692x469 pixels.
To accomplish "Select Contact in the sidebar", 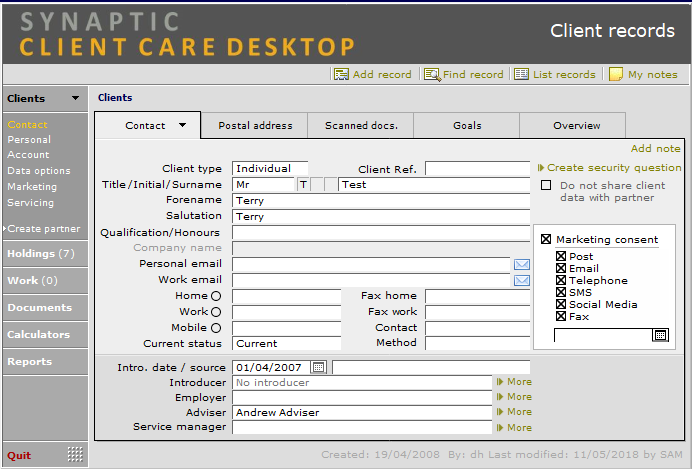I will pos(27,124).
